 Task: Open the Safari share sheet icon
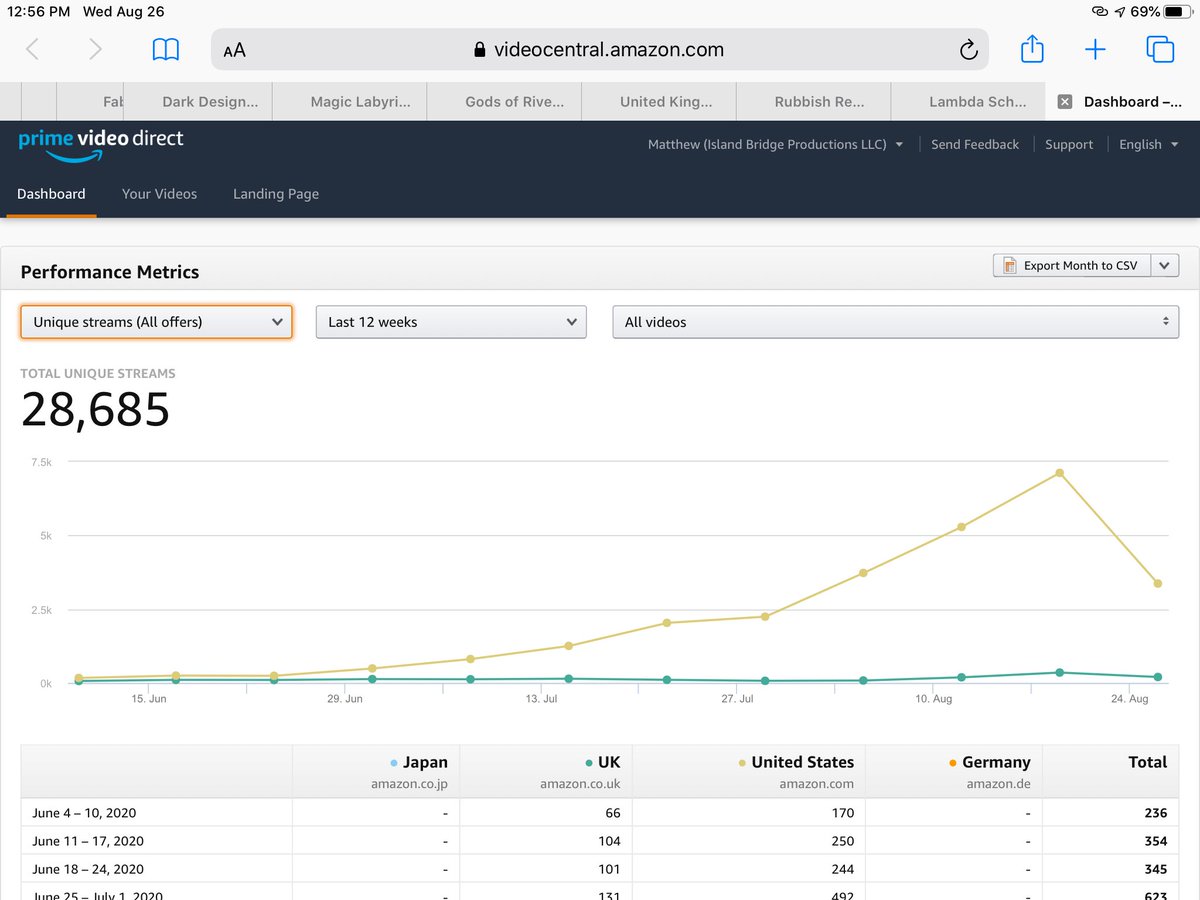click(1032, 48)
